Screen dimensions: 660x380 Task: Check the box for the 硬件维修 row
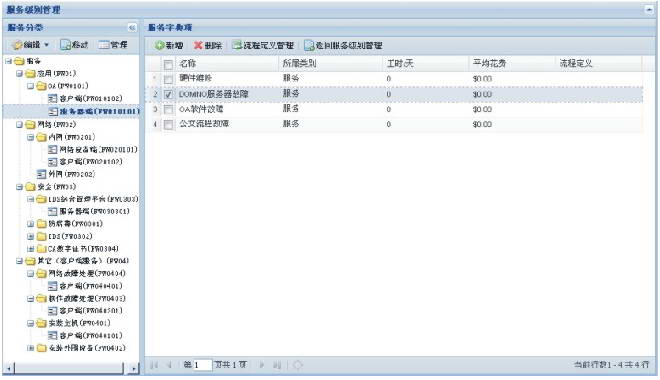168,79
